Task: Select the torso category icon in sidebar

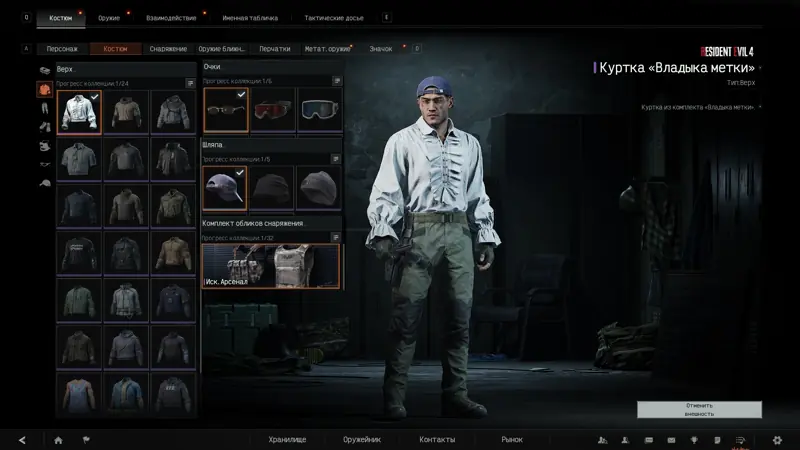Action: [x=45, y=89]
